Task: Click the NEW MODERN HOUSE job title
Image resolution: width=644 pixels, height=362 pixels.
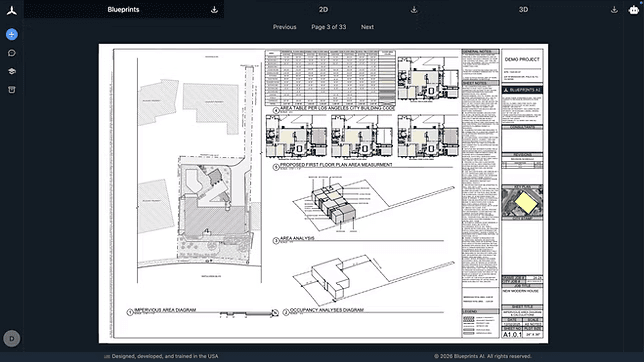Action: coord(520,291)
